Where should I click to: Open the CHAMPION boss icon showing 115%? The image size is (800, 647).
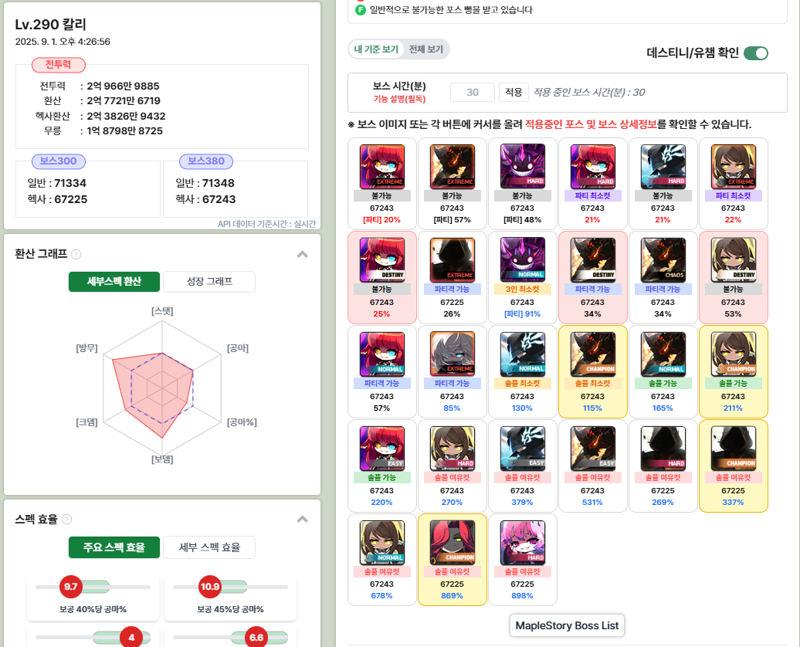(x=592, y=354)
